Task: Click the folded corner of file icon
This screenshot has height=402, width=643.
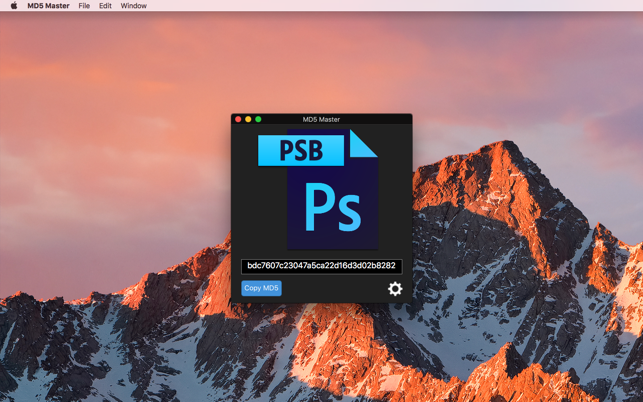Action: point(363,143)
